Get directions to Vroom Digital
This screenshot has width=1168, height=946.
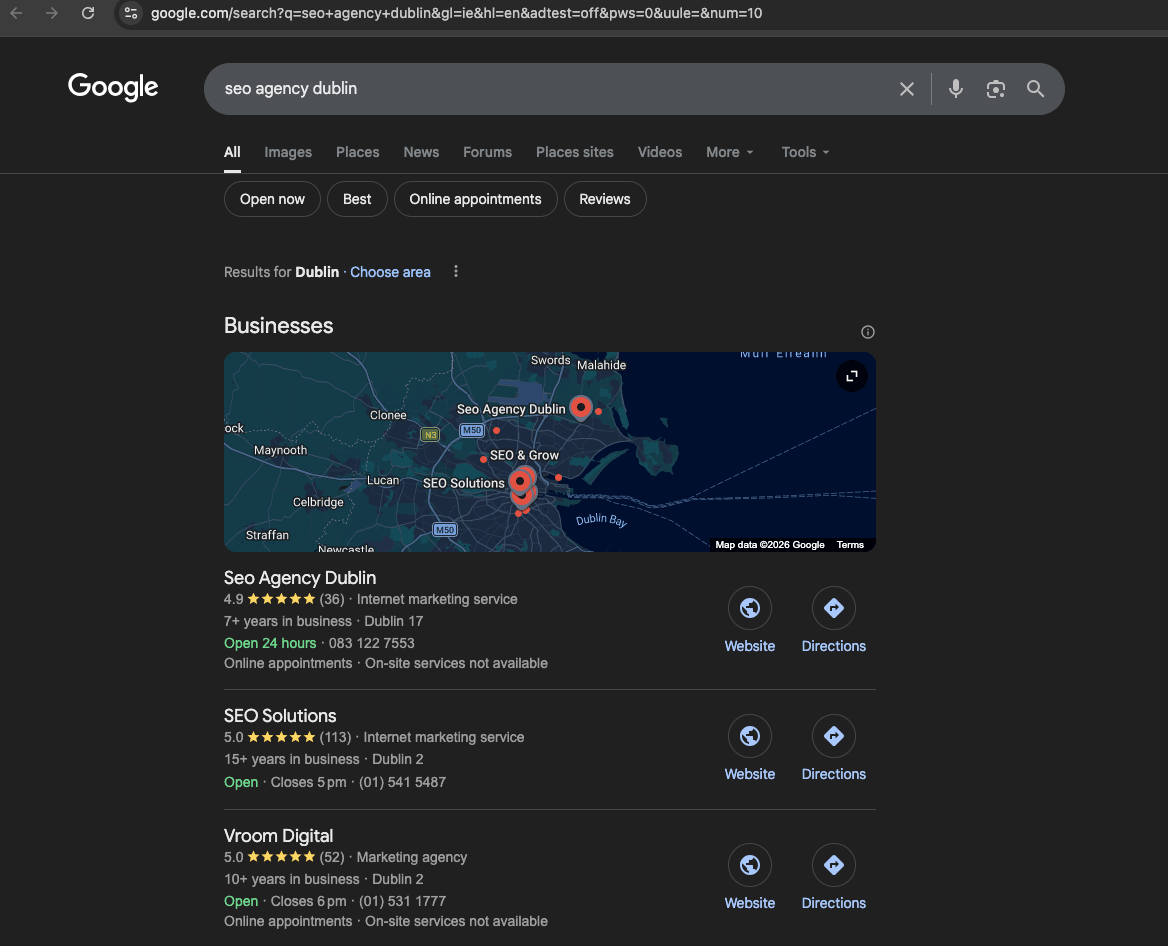coord(834,877)
